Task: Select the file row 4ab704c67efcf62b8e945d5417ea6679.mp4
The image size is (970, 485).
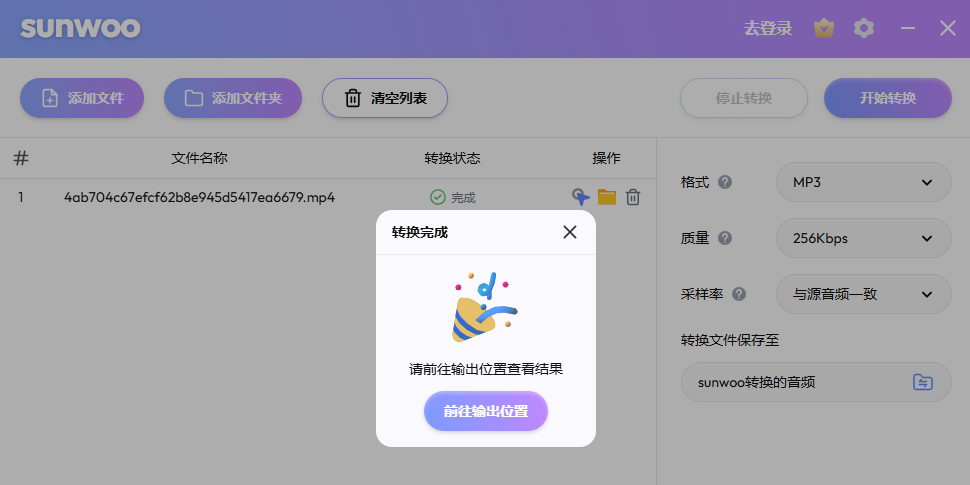Action: [199, 197]
